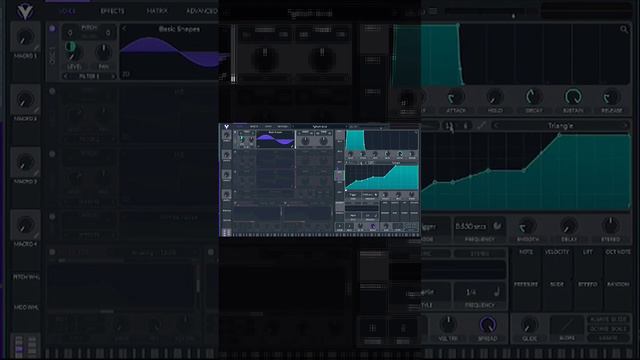This screenshot has height=360, width=640.
Task: Open the ADVANCED tab
Action: click(202, 11)
